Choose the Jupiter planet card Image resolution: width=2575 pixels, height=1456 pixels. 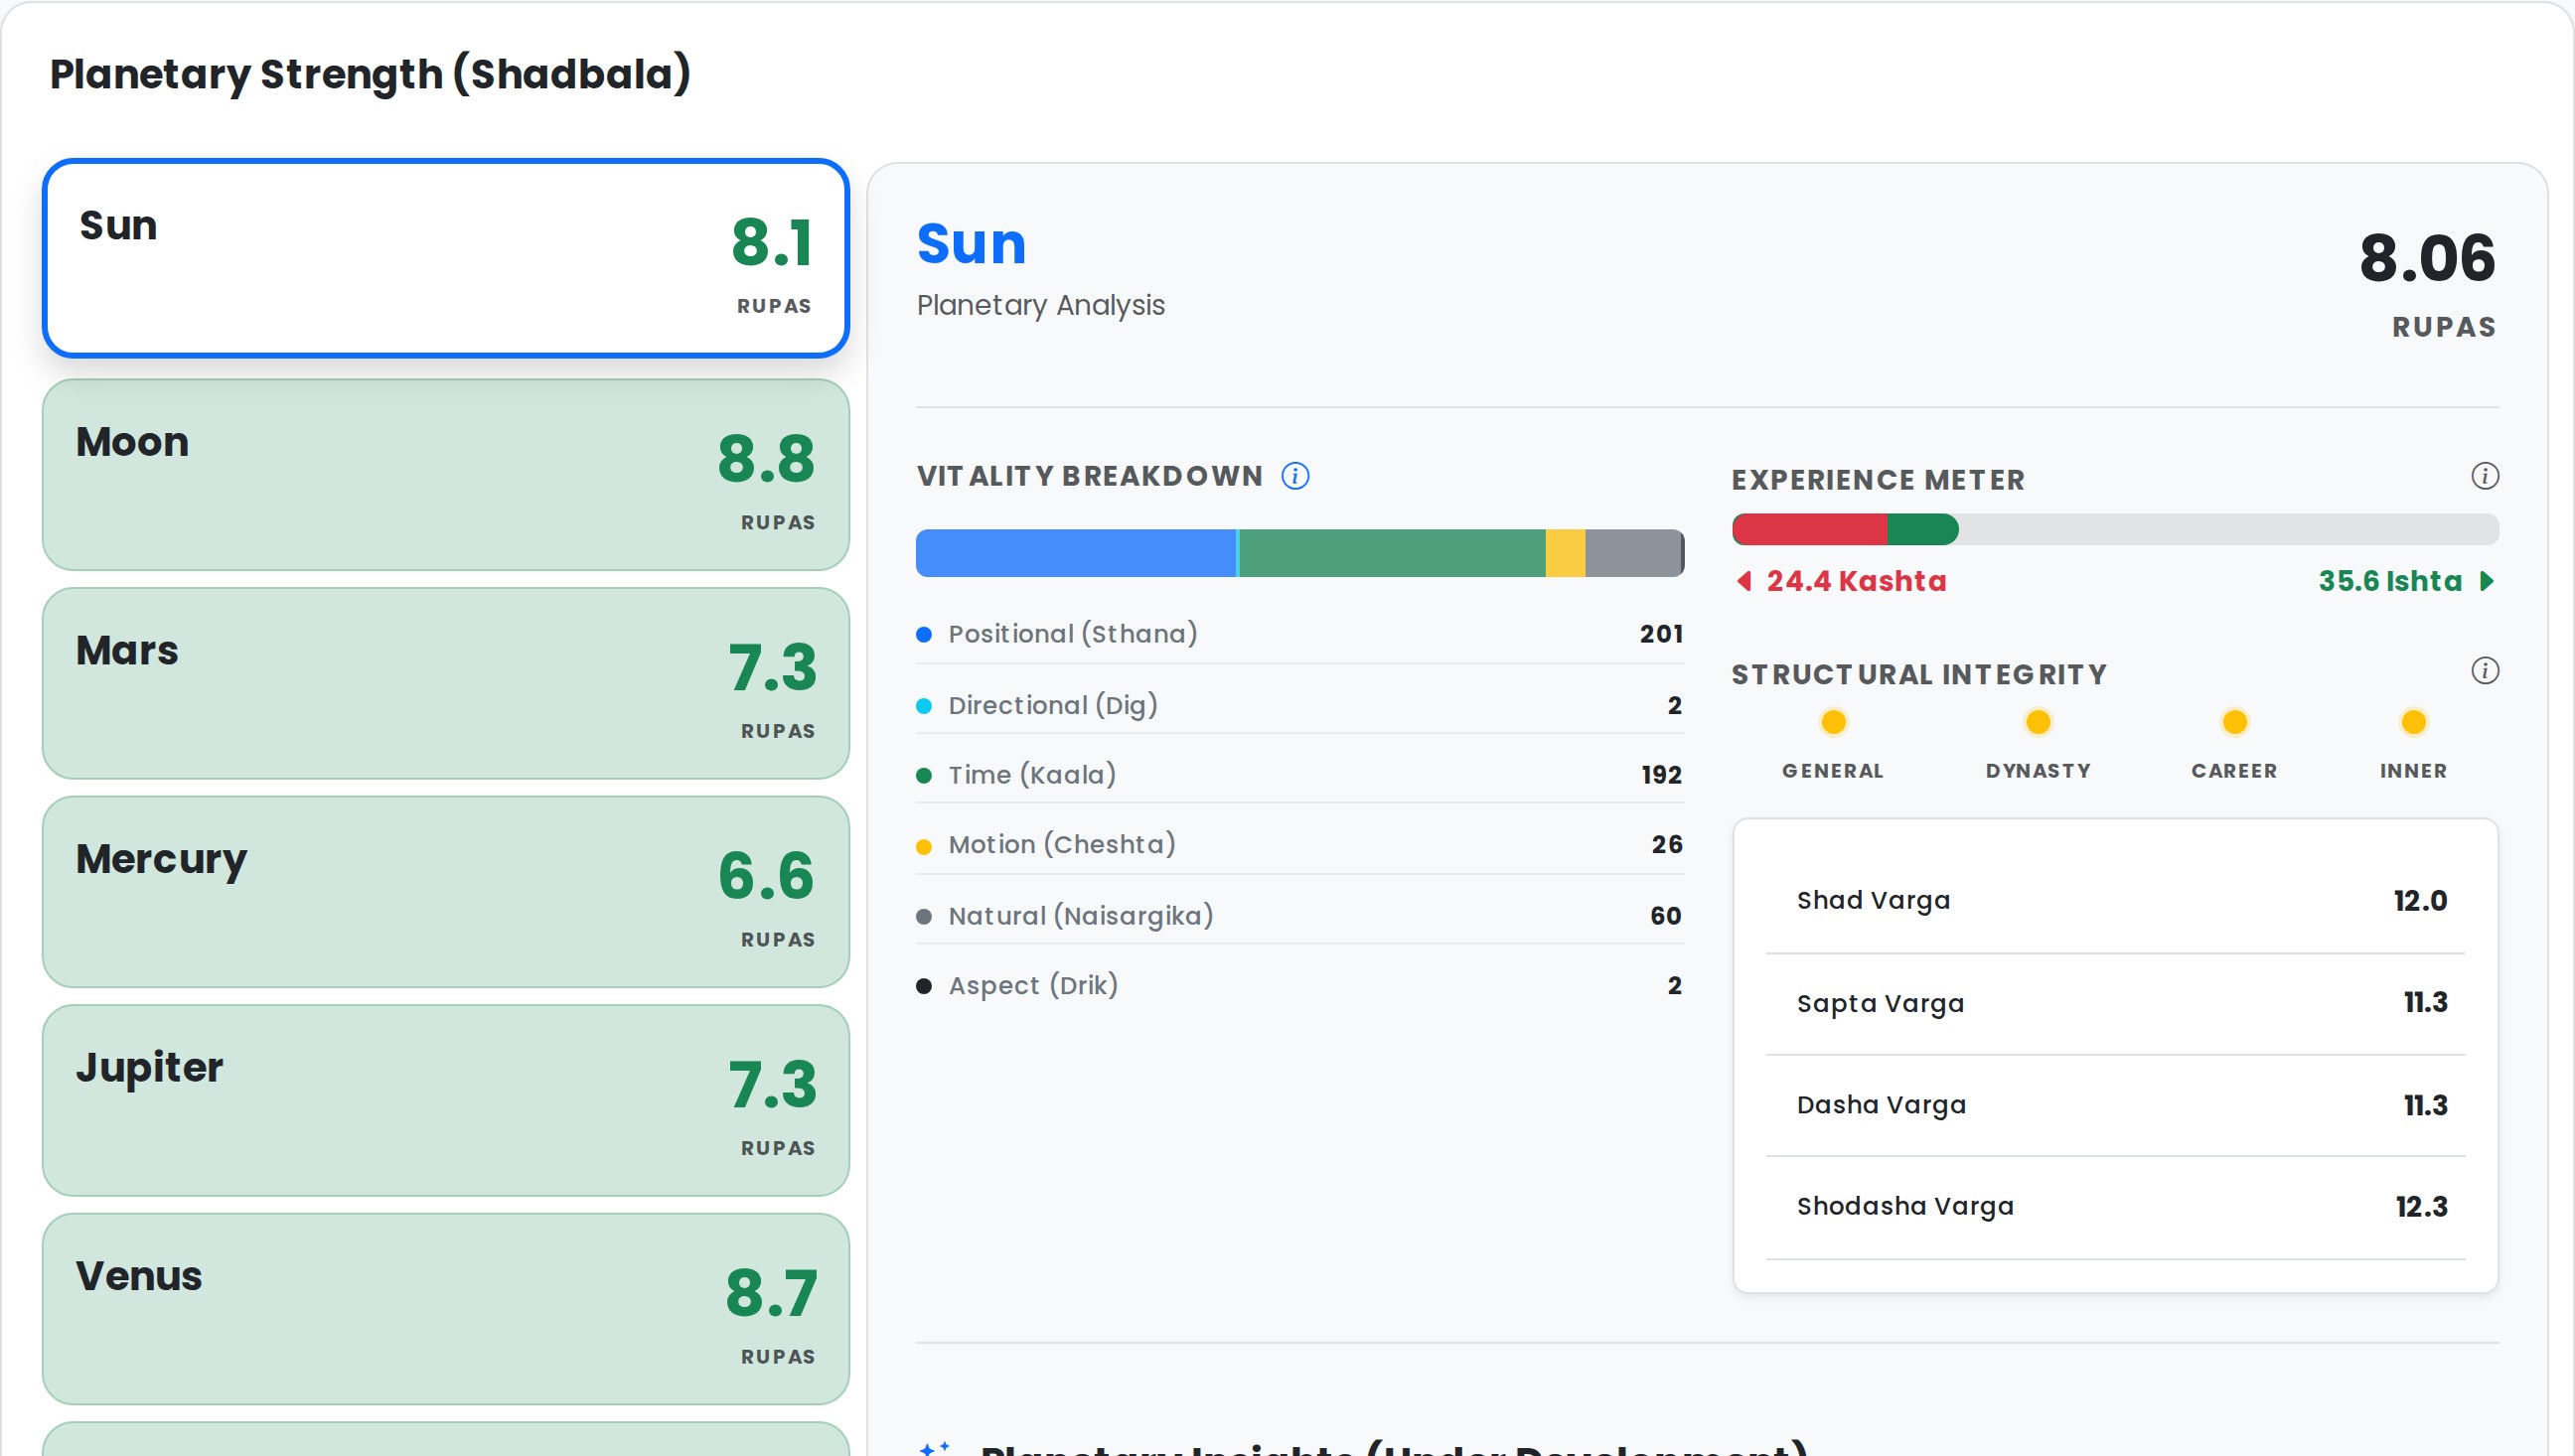[x=445, y=1100]
